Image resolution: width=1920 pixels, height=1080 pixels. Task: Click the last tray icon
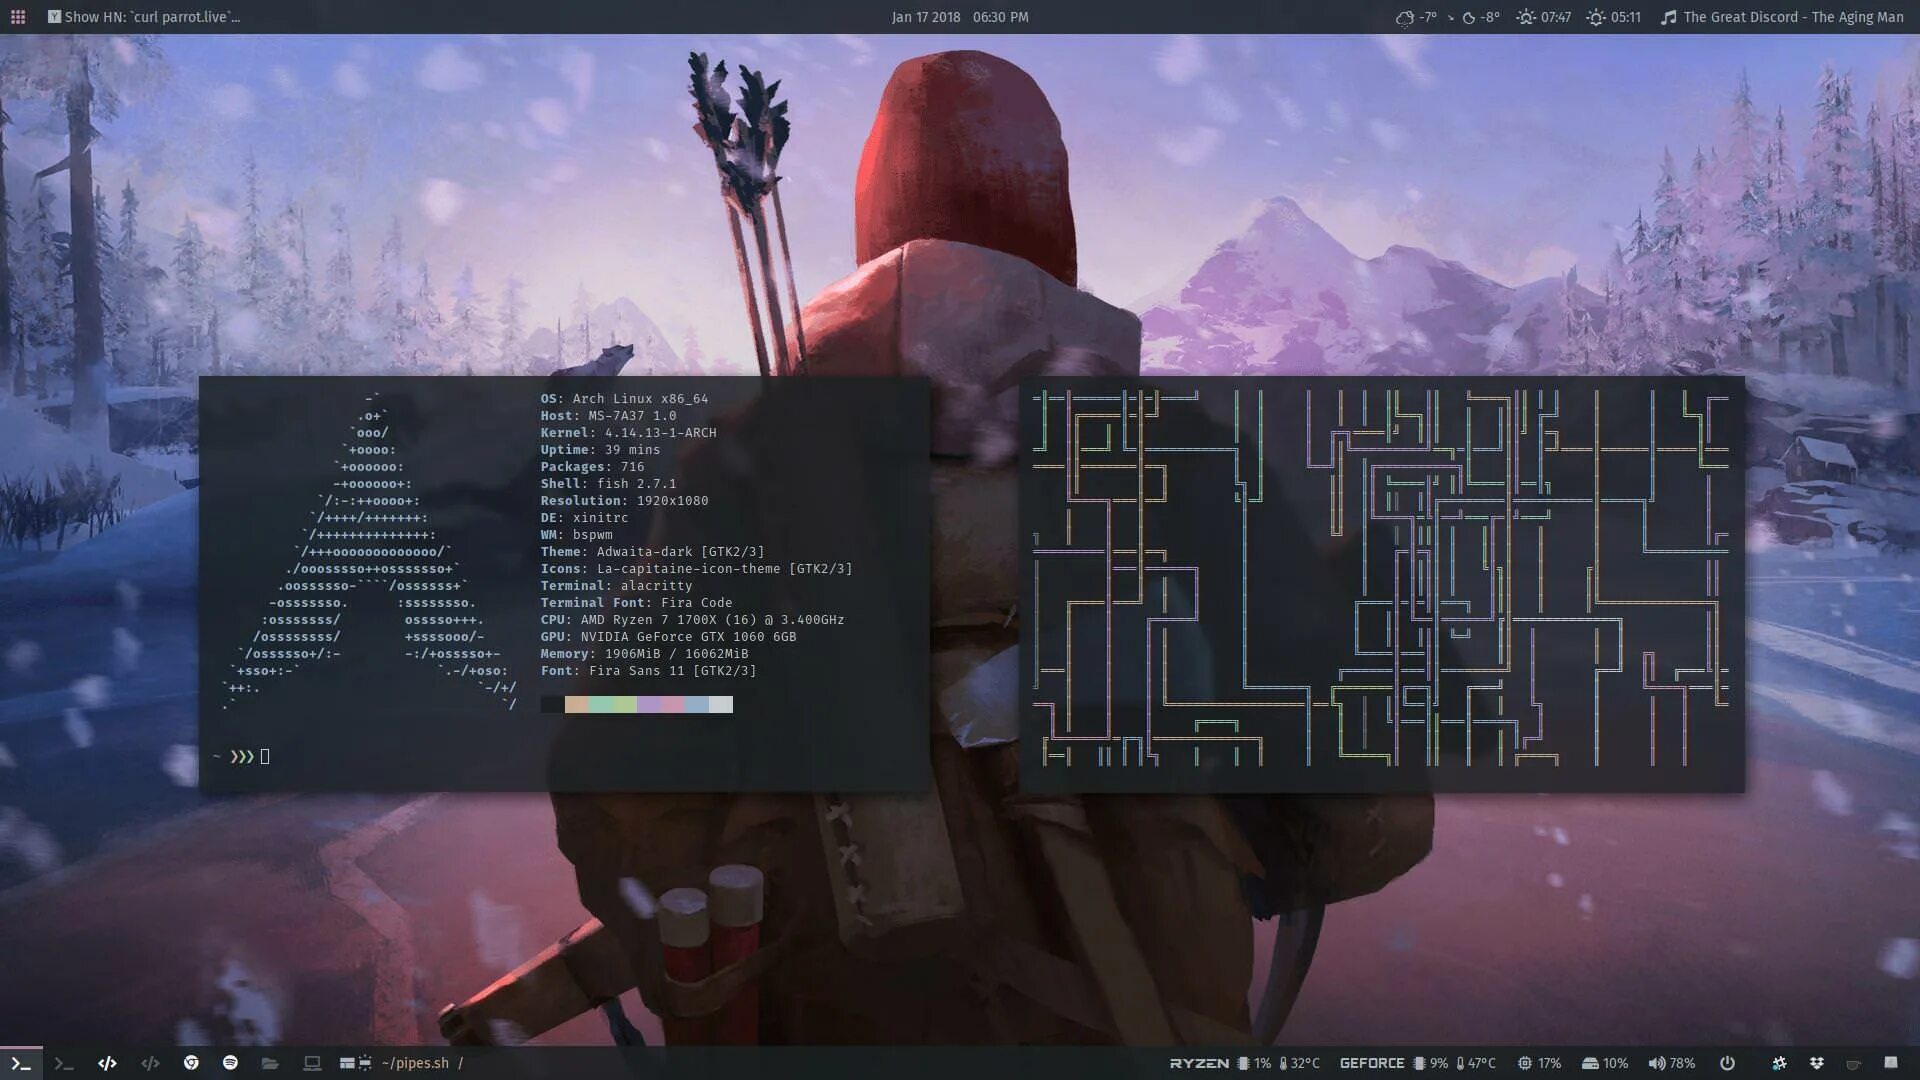pos(1890,1062)
